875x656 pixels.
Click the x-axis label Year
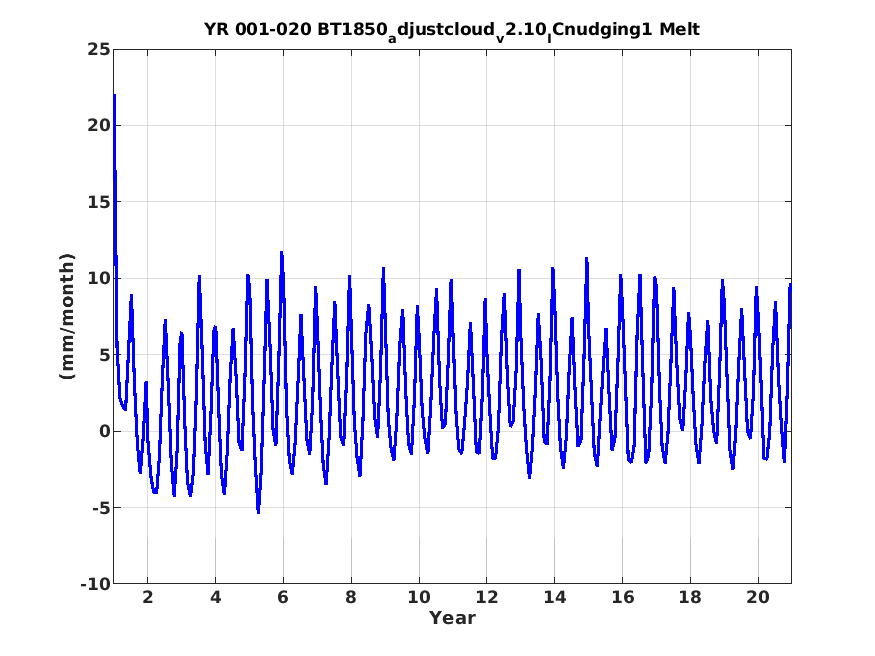click(452, 618)
